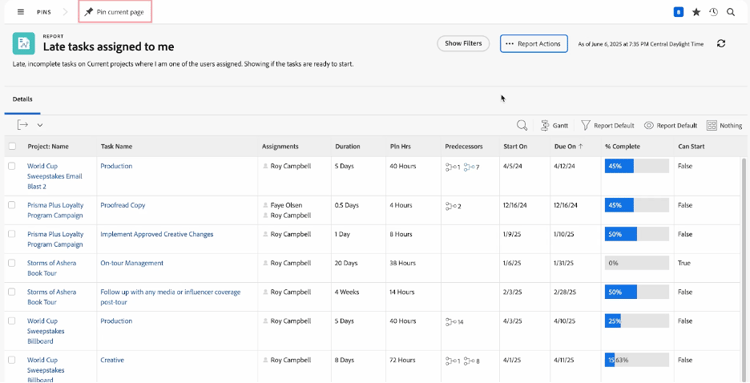Check the Follow up with media row
The image size is (750, 383).
coord(12,292)
